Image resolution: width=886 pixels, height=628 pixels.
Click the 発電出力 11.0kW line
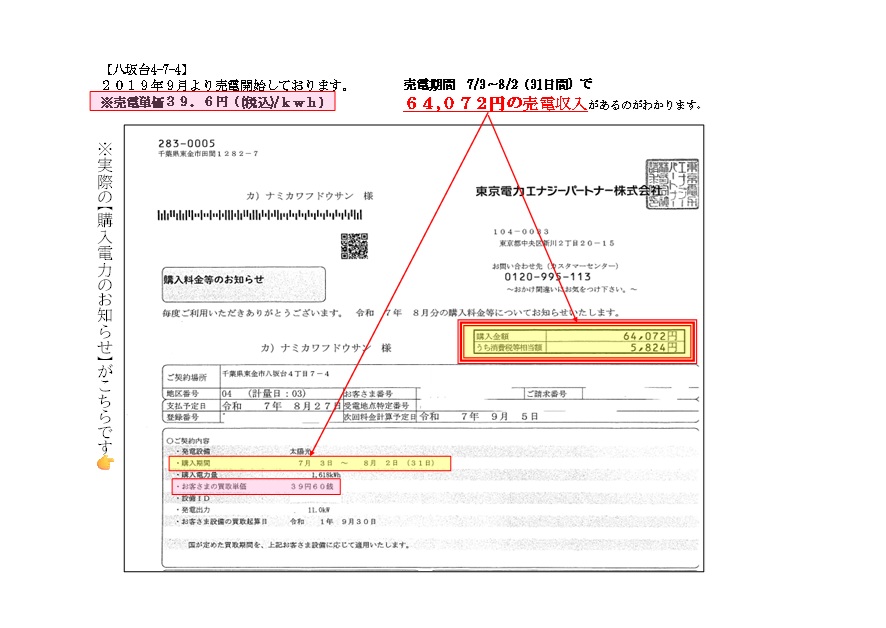click(250, 509)
